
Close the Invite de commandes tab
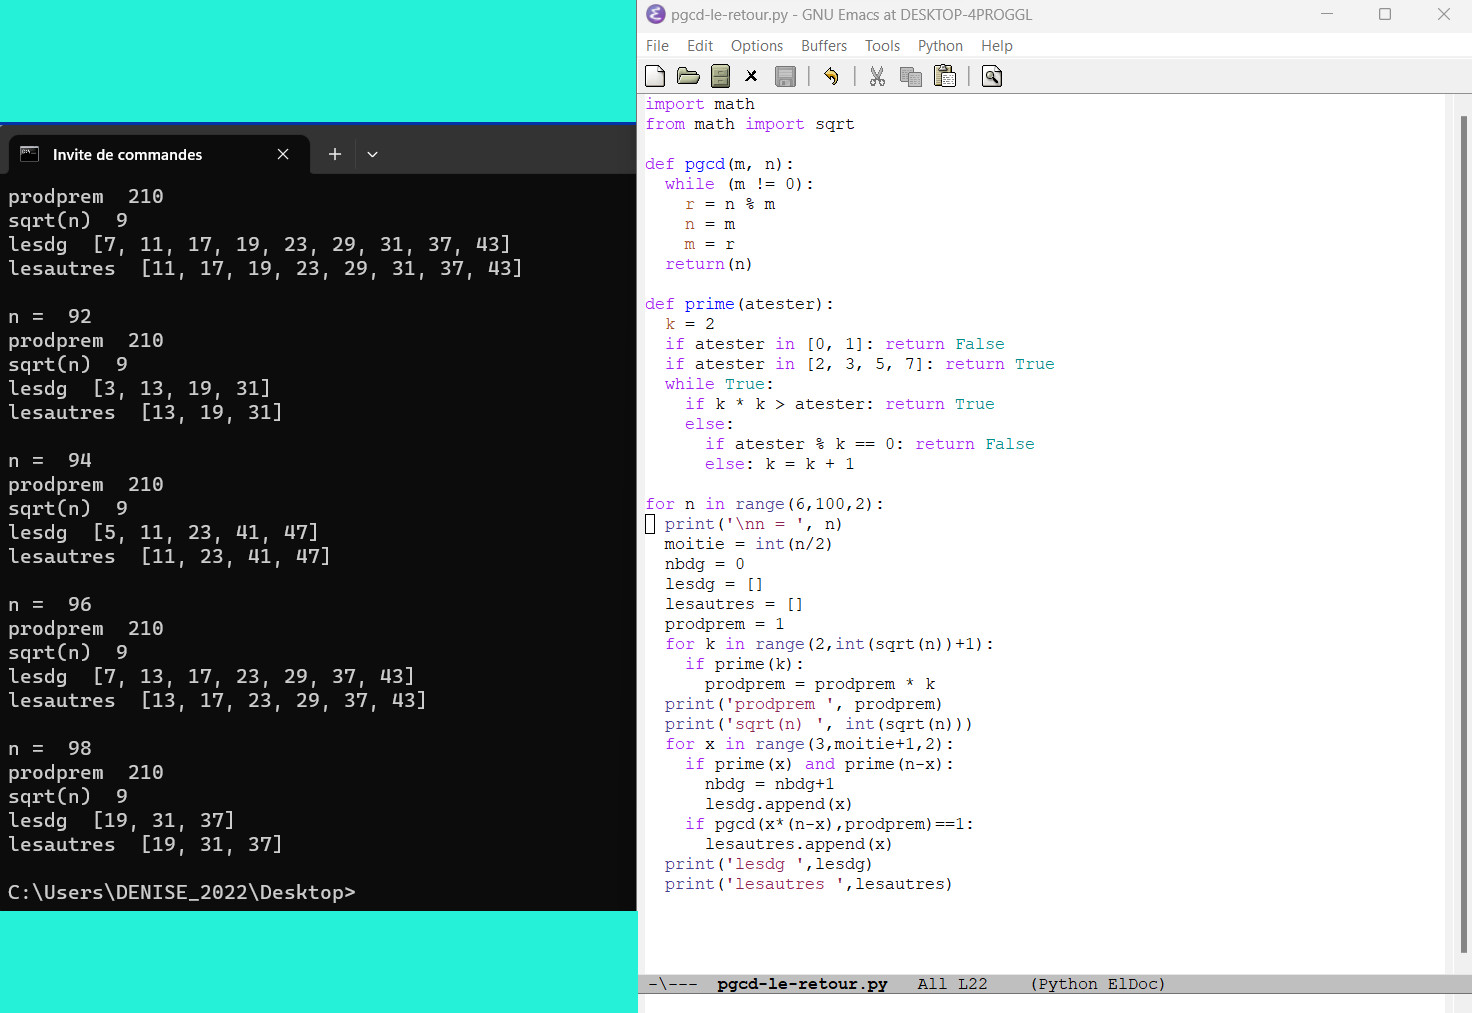point(283,154)
